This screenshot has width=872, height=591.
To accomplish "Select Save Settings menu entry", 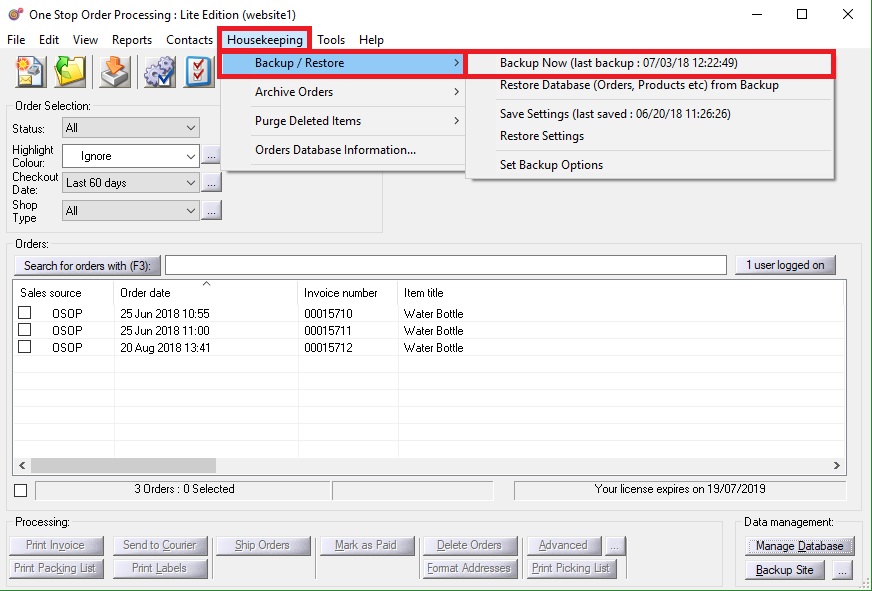I will point(650,113).
